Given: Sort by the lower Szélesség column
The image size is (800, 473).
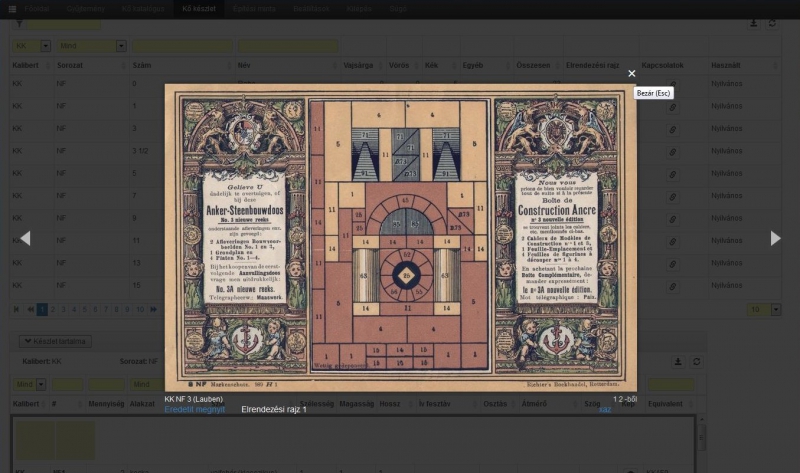Looking at the screenshot, I should pos(316,404).
